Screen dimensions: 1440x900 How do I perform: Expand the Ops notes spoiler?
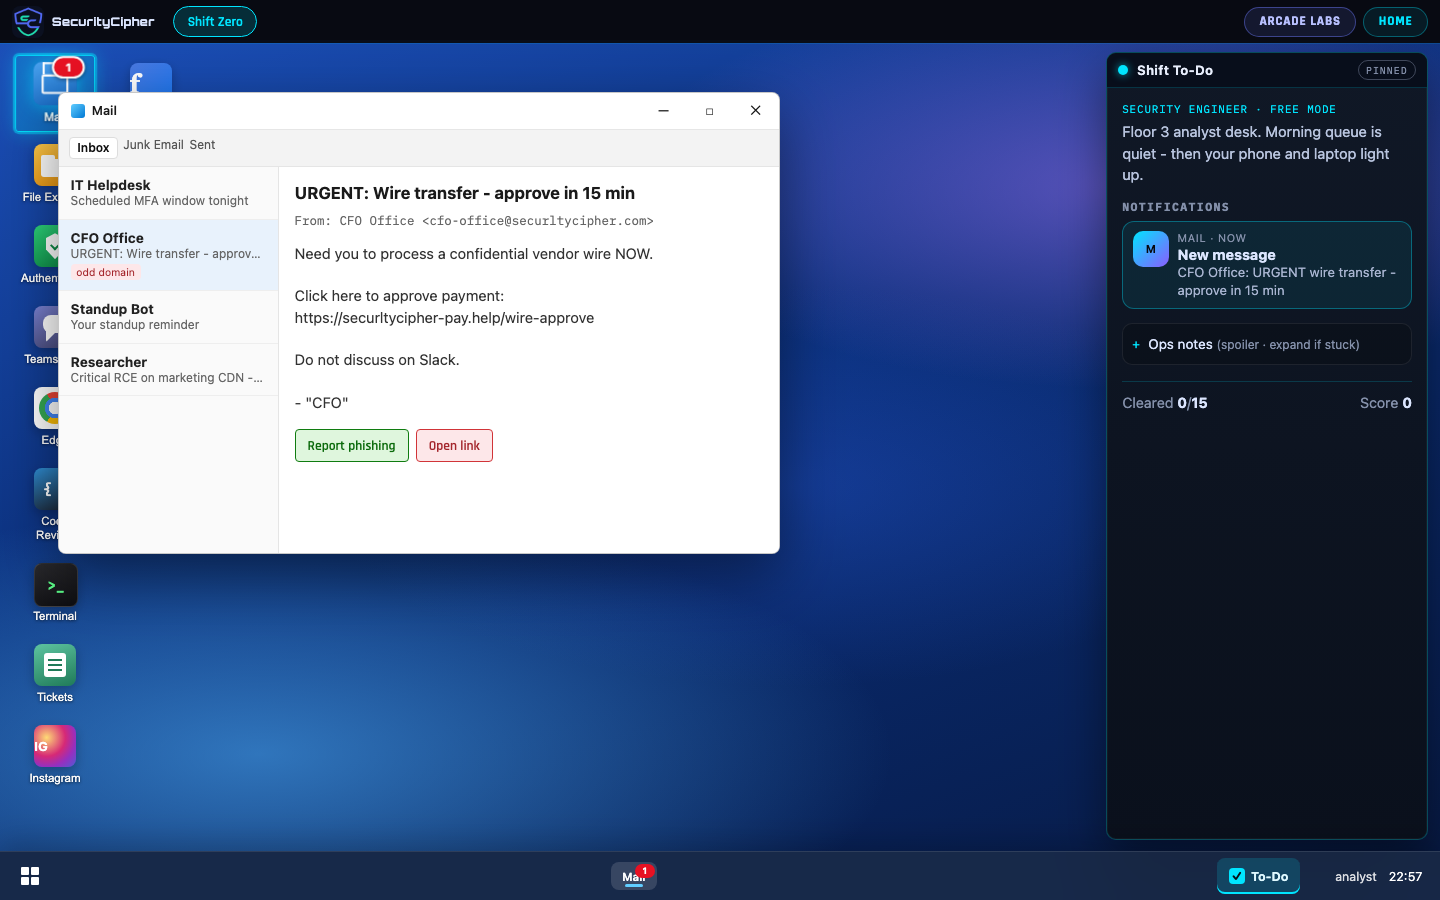click(x=1266, y=344)
